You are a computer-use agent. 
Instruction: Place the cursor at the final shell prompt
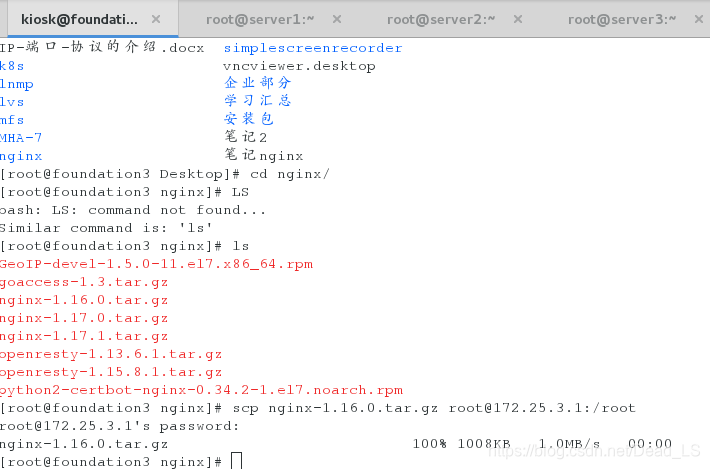coord(237,461)
